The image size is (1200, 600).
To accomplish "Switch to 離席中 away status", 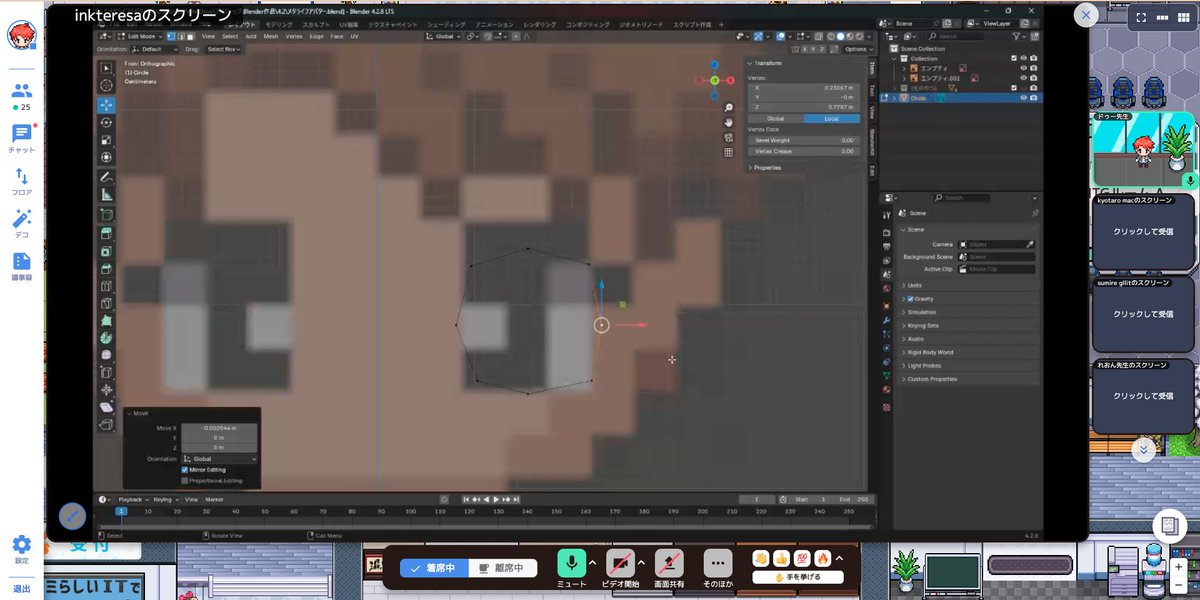I will coord(503,568).
